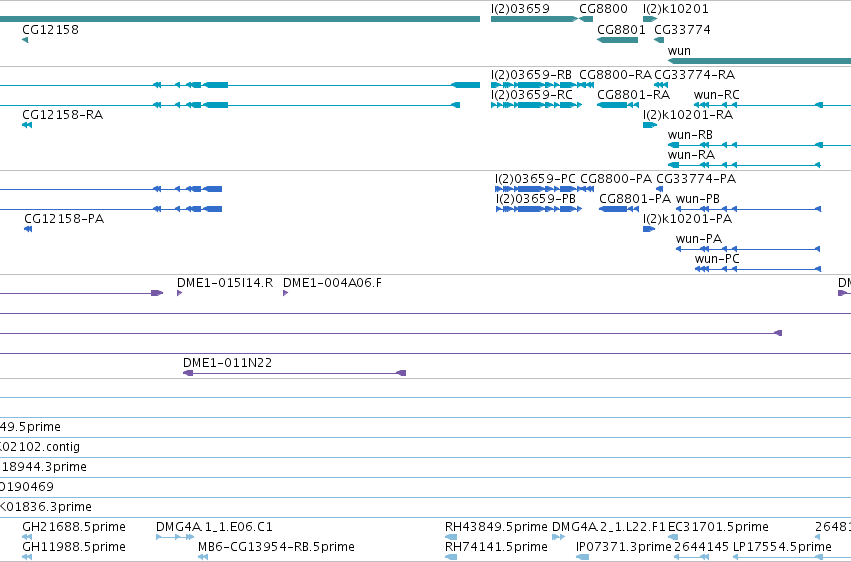
Task: Select the wun-RC transcript label
Action: (716, 95)
